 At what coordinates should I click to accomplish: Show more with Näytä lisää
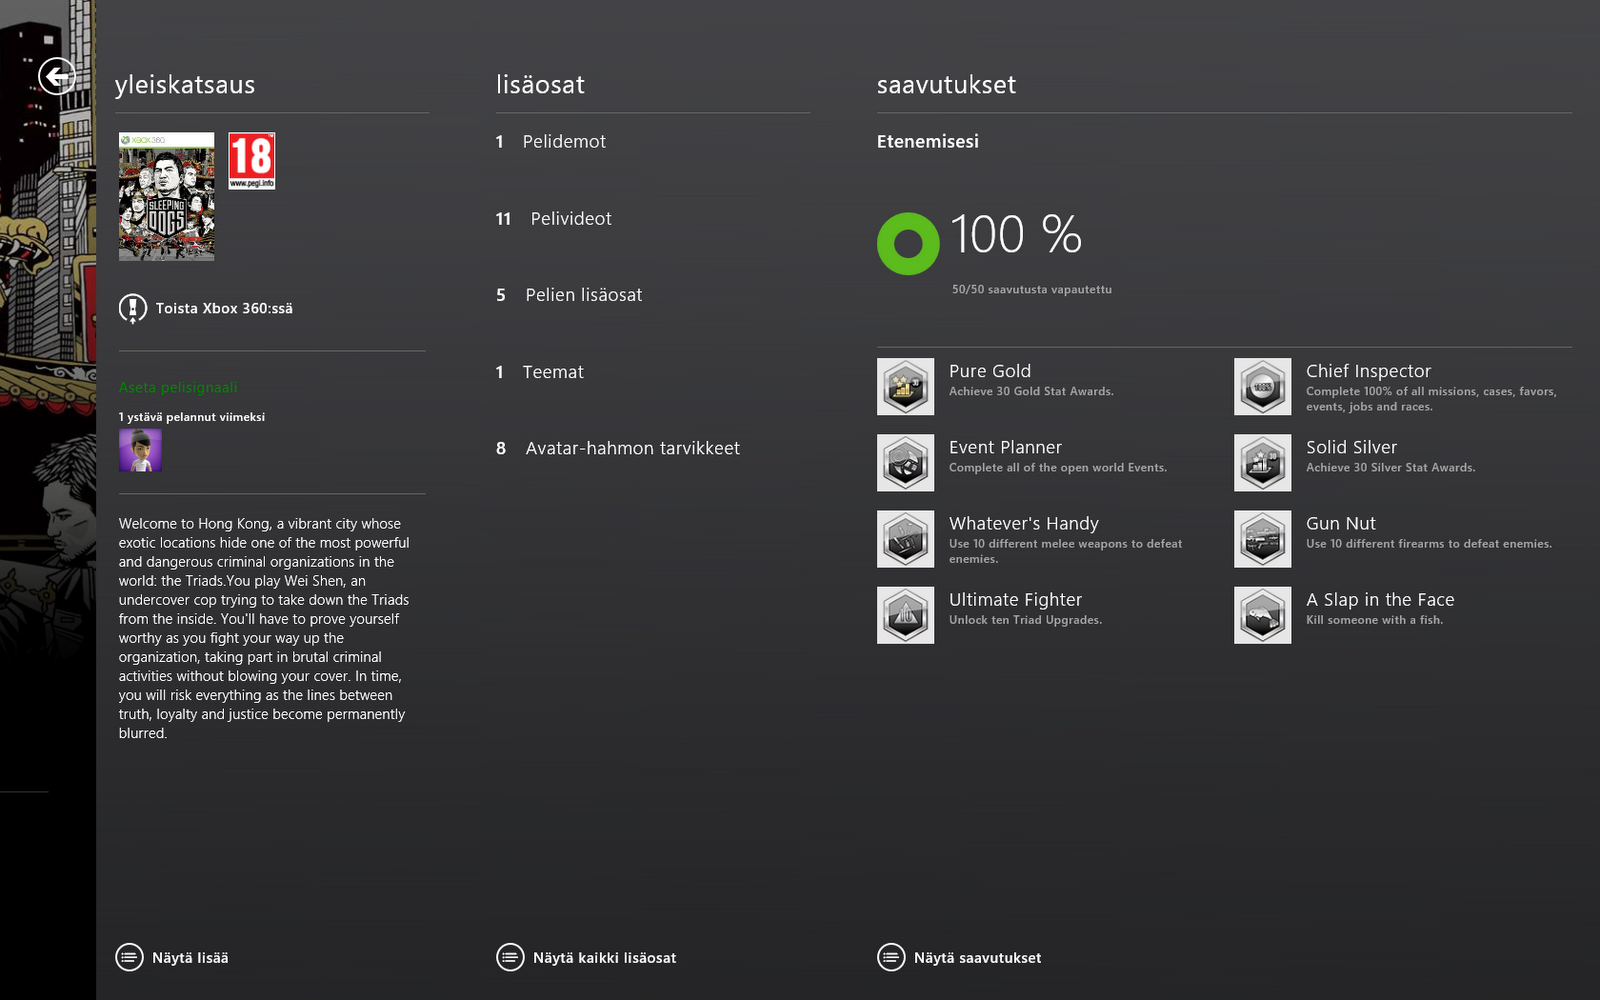[x=190, y=958]
